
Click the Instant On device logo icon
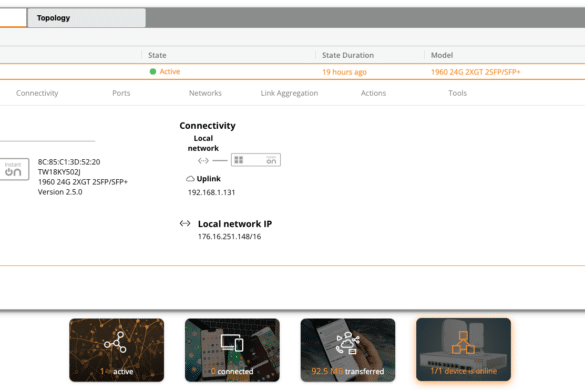(x=13, y=169)
